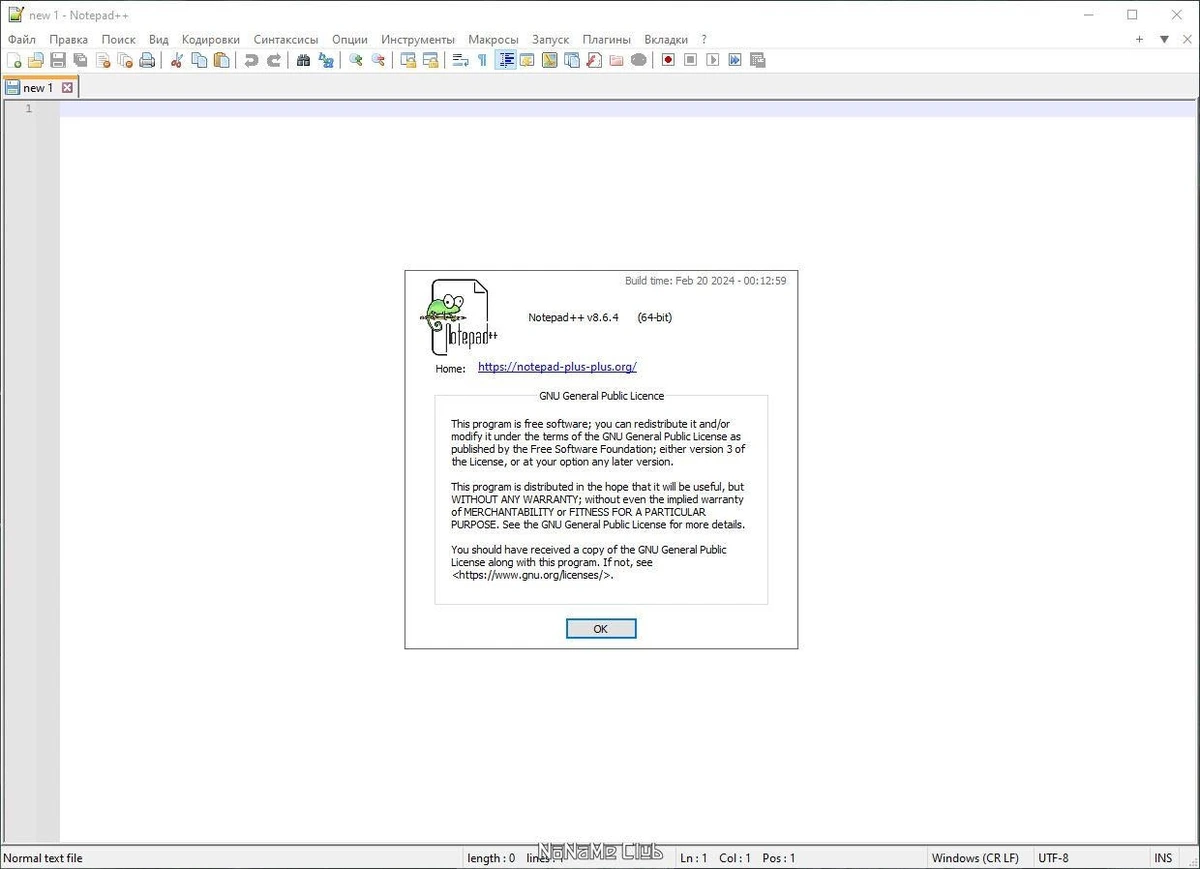Click the Save floppy disk icon
The image size is (1200, 869).
58,60
